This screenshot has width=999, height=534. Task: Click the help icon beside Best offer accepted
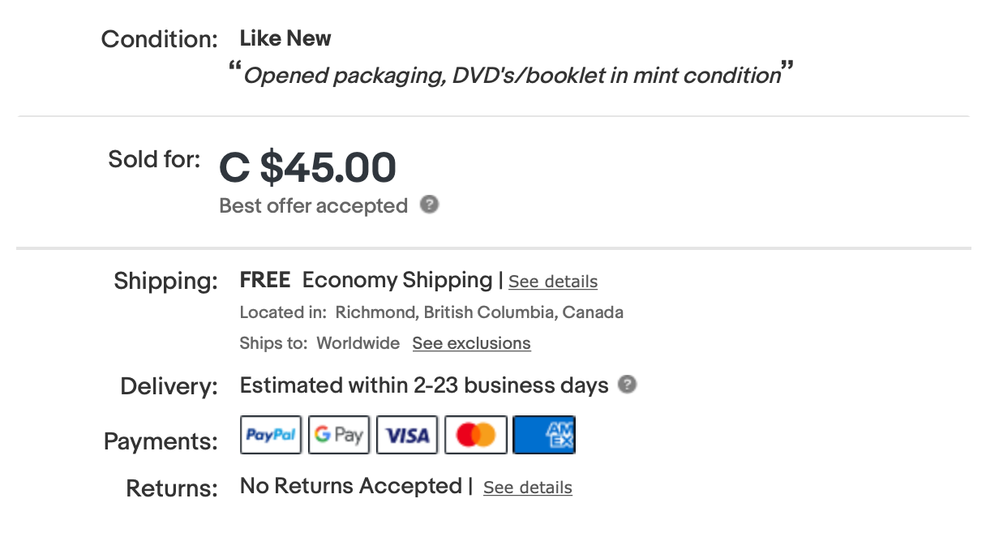(x=429, y=205)
